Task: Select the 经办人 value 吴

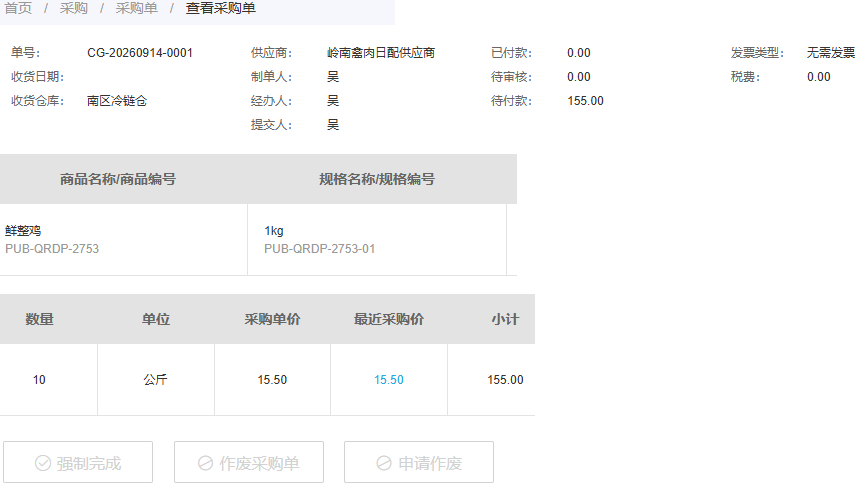Action: (333, 101)
